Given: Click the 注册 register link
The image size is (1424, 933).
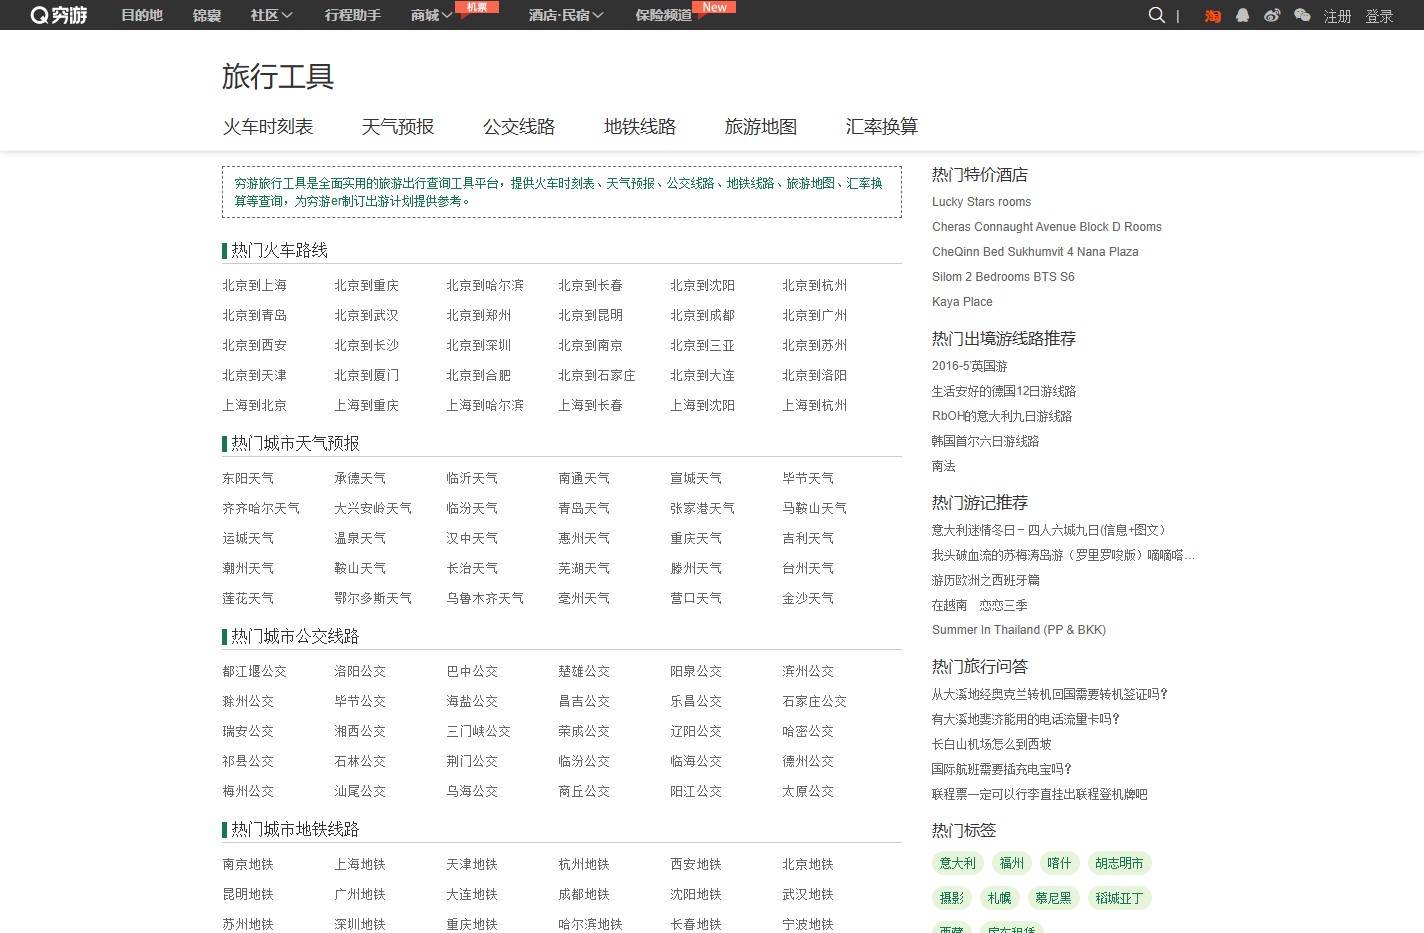Looking at the screenshot, I should (1338, 16).
